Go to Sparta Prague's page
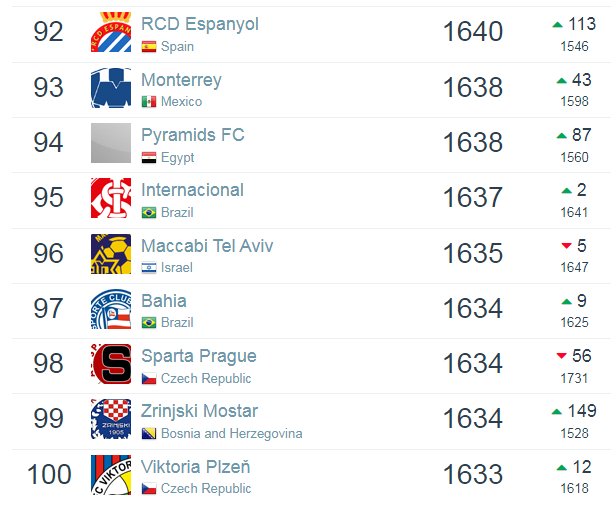 click(x=198, y=356)
